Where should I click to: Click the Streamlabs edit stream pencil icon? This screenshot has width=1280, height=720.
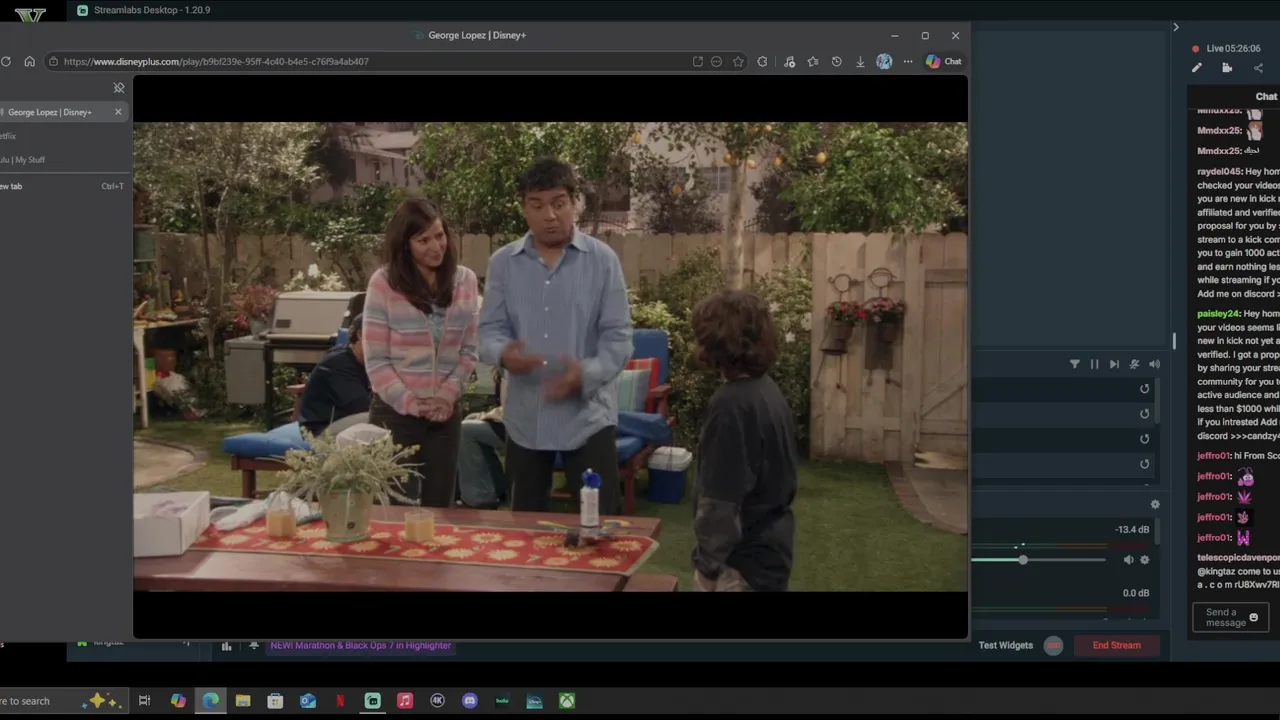[1197, 68]
